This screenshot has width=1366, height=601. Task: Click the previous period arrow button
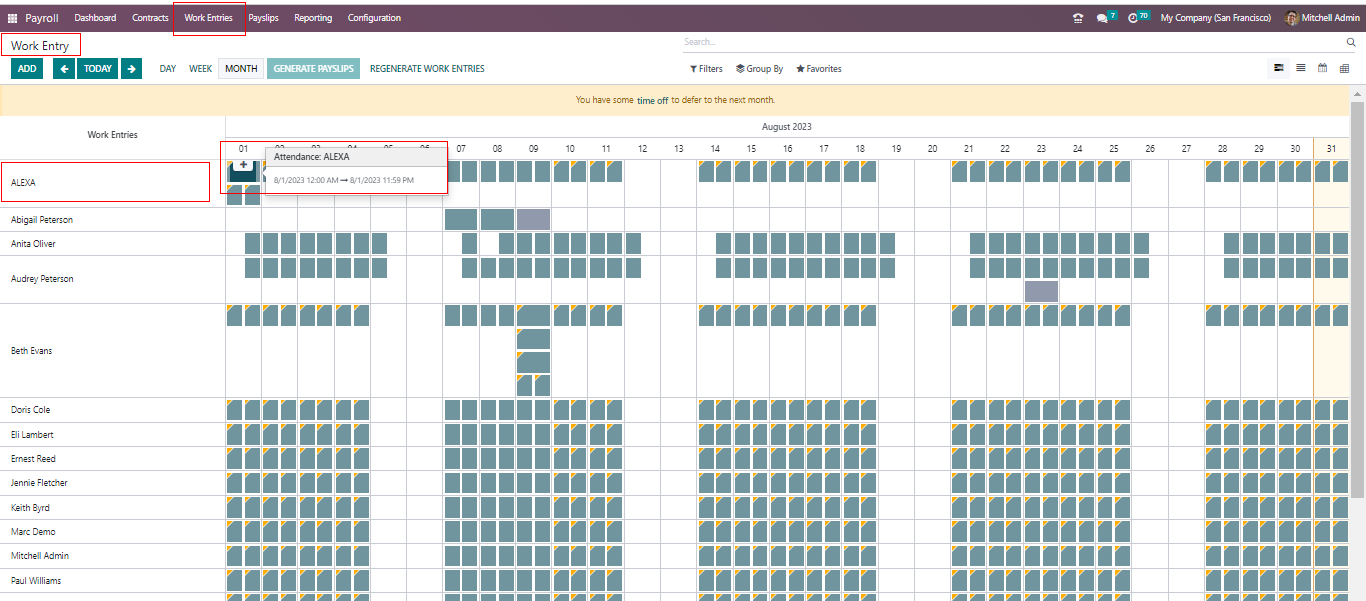click(64, 69)
